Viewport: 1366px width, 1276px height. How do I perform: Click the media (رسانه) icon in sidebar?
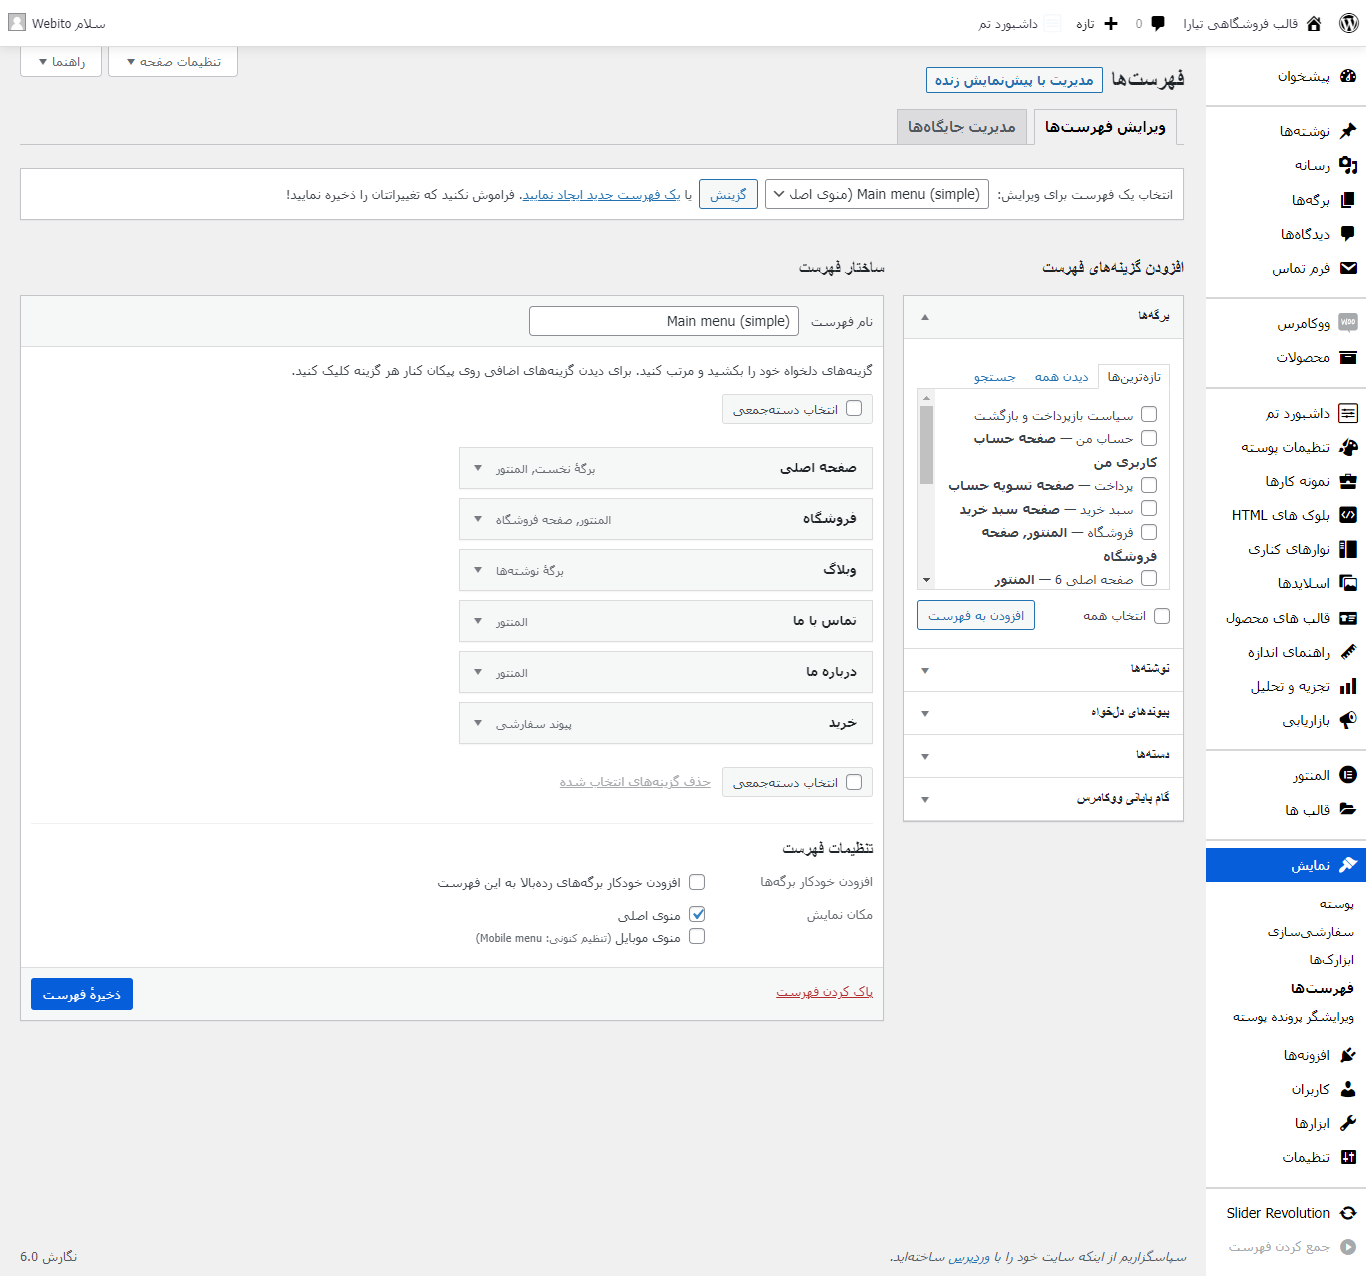(x=1348, y=165)
